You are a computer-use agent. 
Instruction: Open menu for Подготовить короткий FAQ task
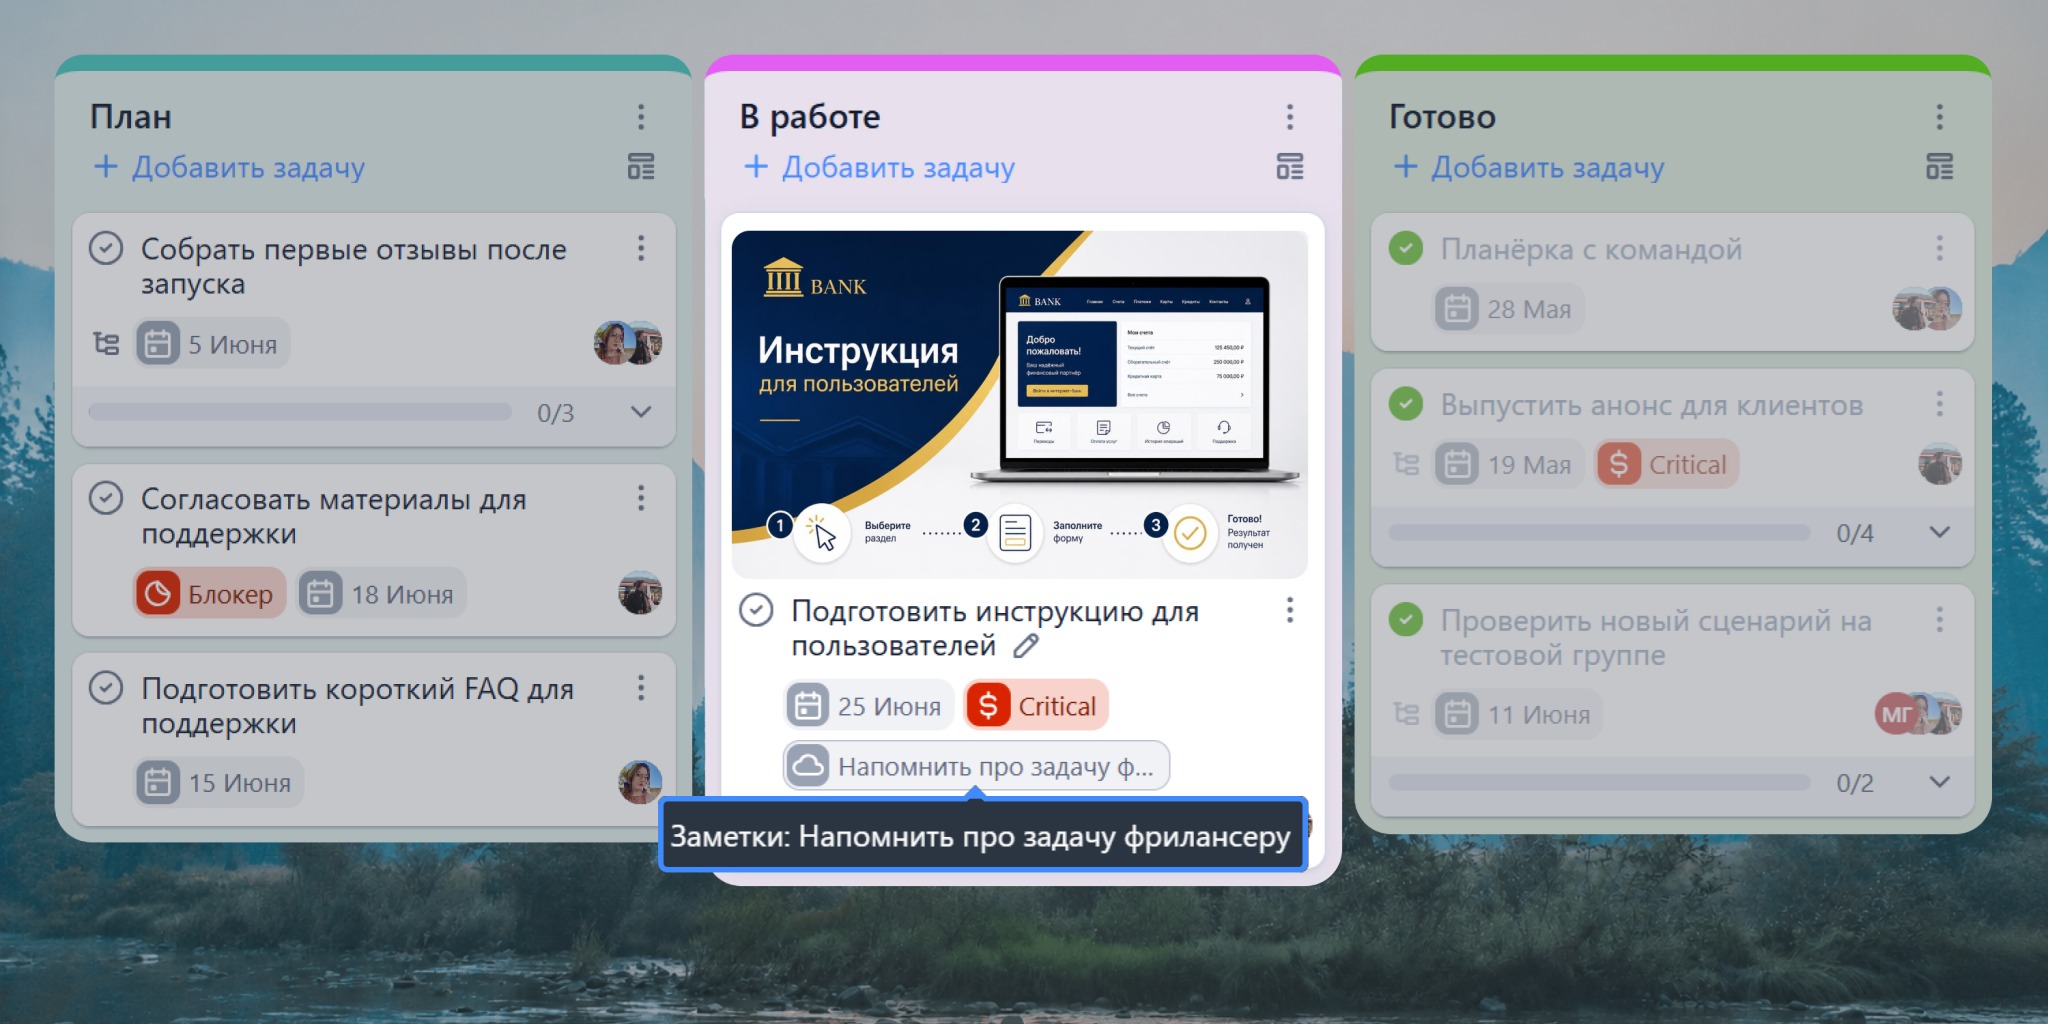(x=641, y=688)
